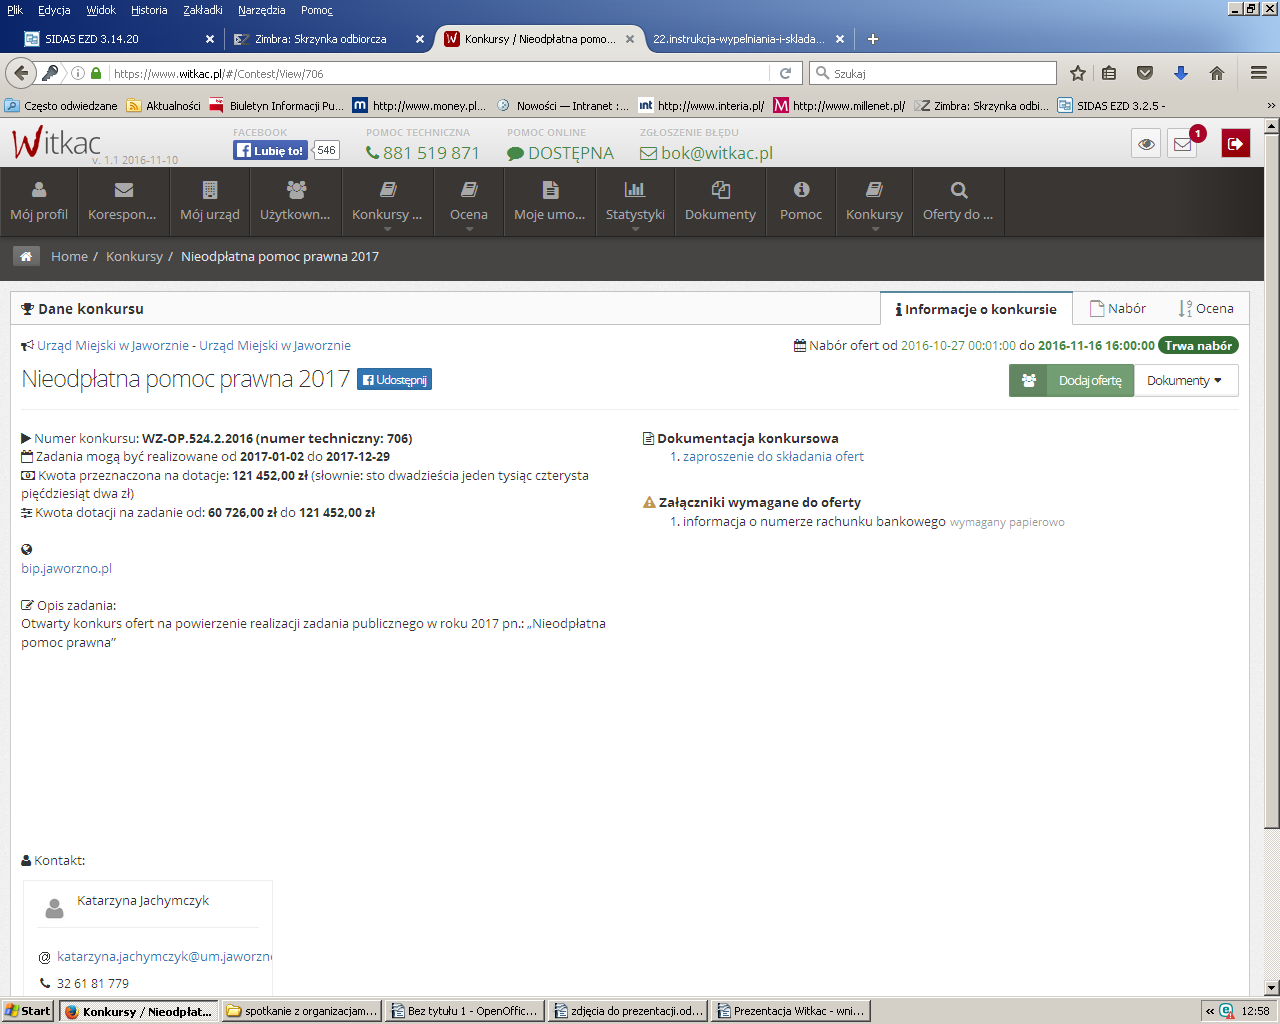Click the Facebook Lubię to! button
Viewport: 1280px width, 1024px height.
click(x=270, y=150)
